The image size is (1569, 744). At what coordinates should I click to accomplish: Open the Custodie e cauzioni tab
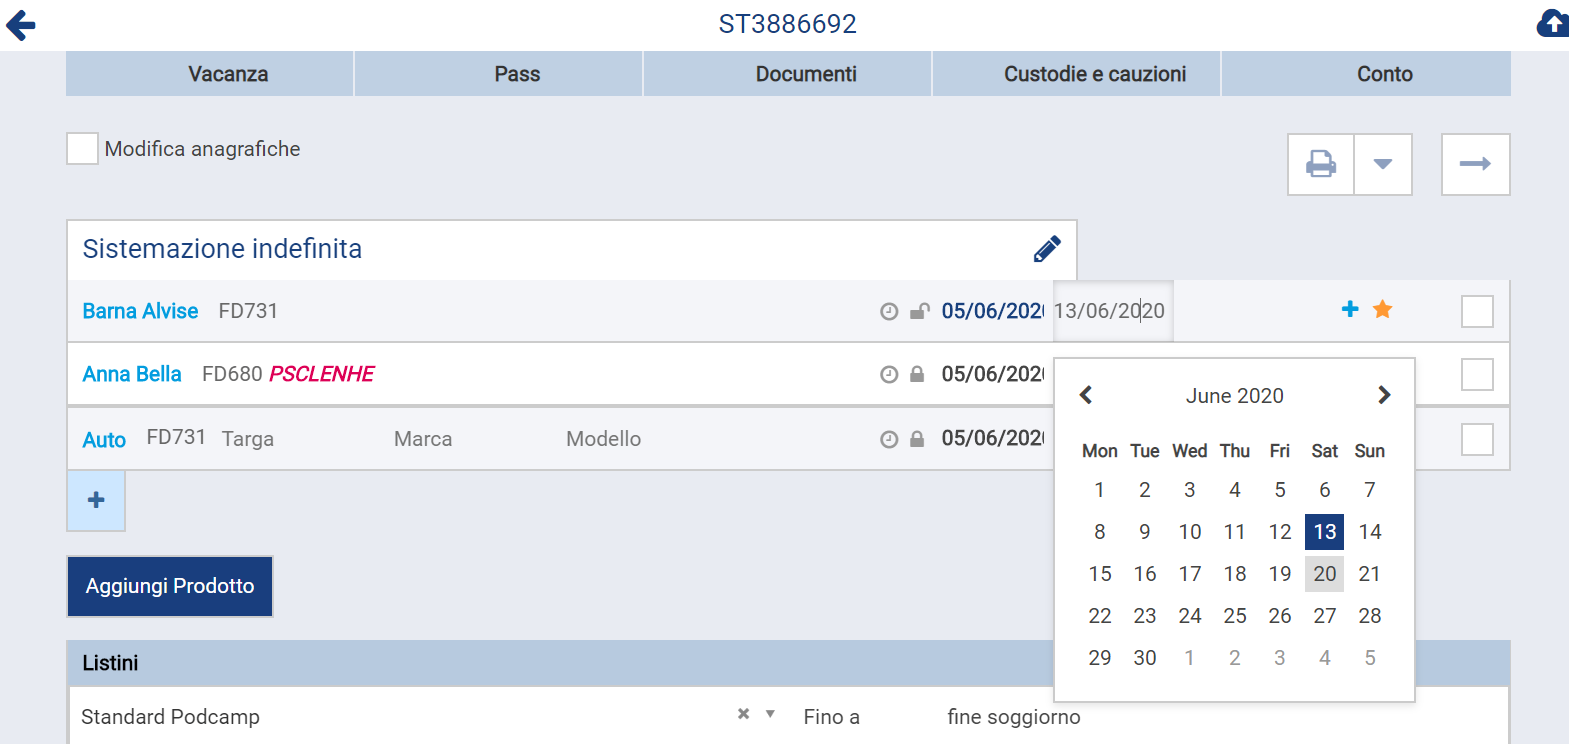point(1095,74)
